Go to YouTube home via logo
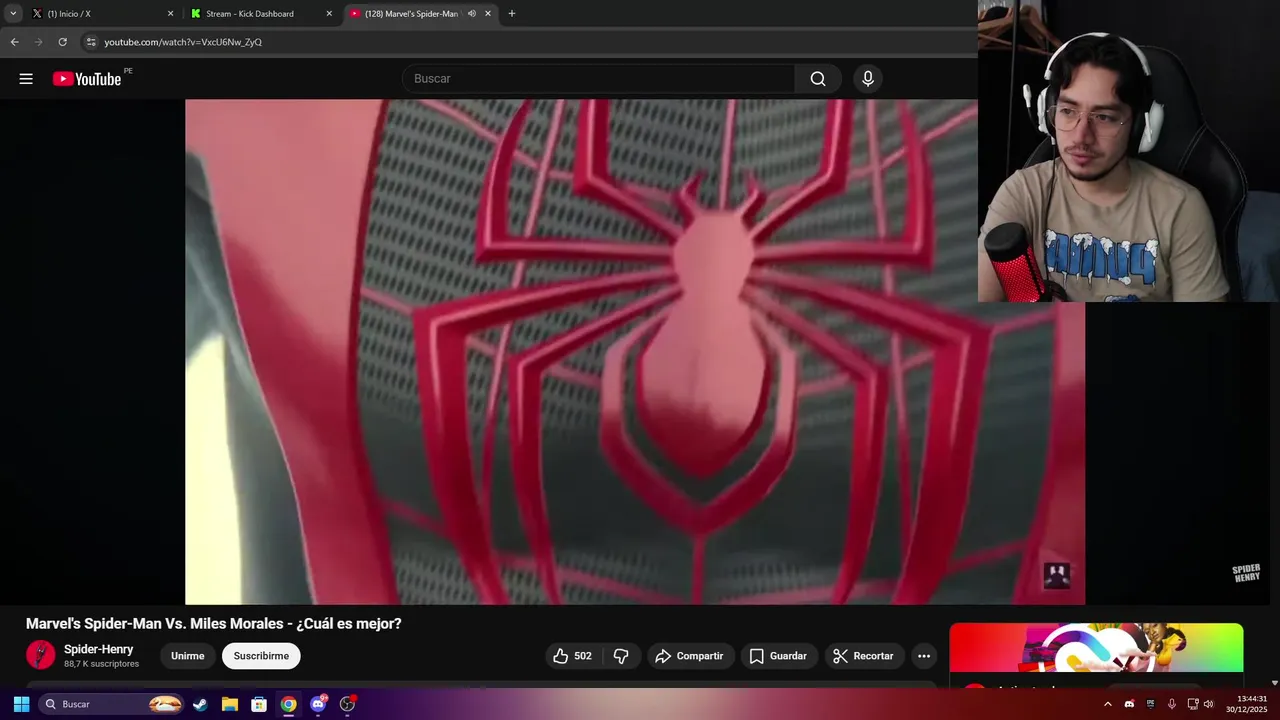This screenshot has height=720, width=1280. (x=87, y=79)
